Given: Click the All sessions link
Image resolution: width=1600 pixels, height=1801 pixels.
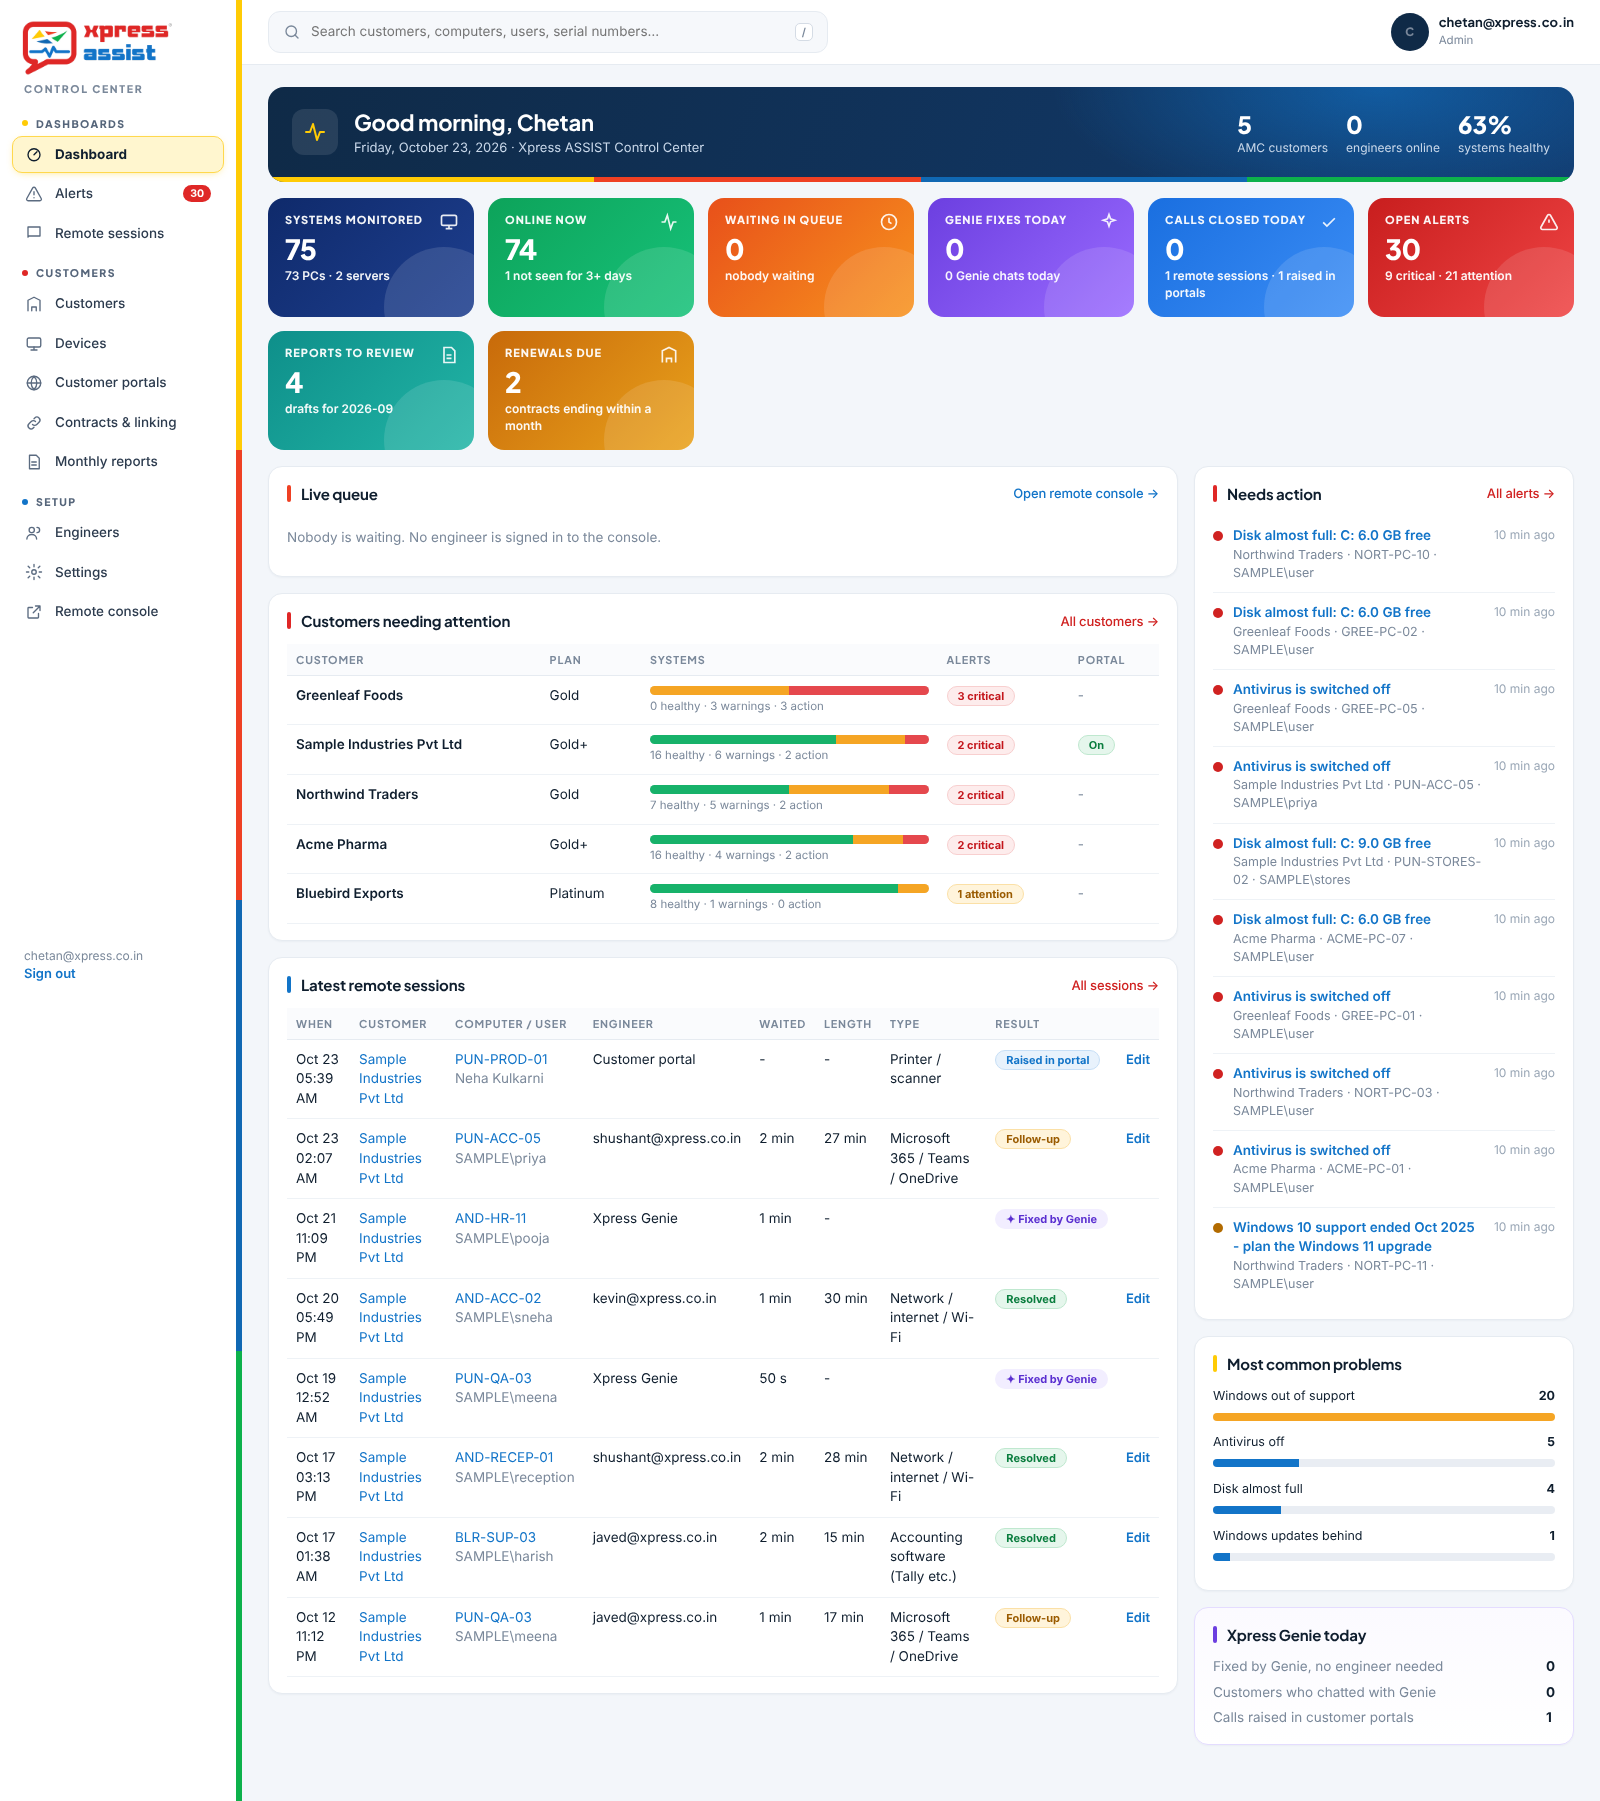Looking at the screenshot, I should pos(1114,986).
